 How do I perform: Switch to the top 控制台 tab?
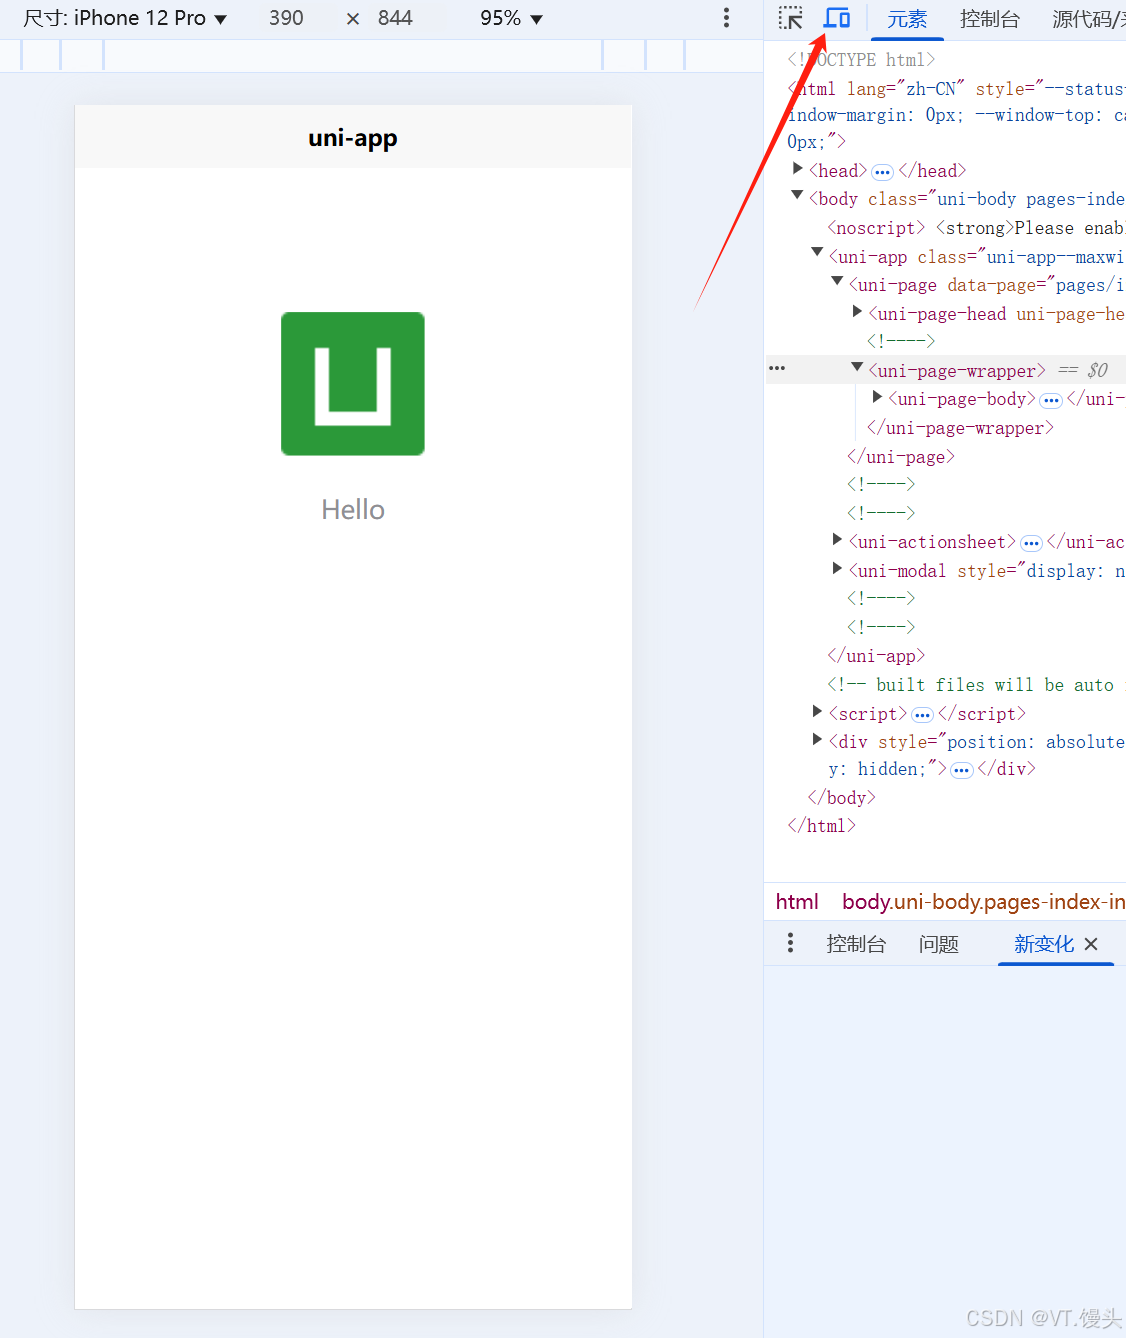point(990,19)
